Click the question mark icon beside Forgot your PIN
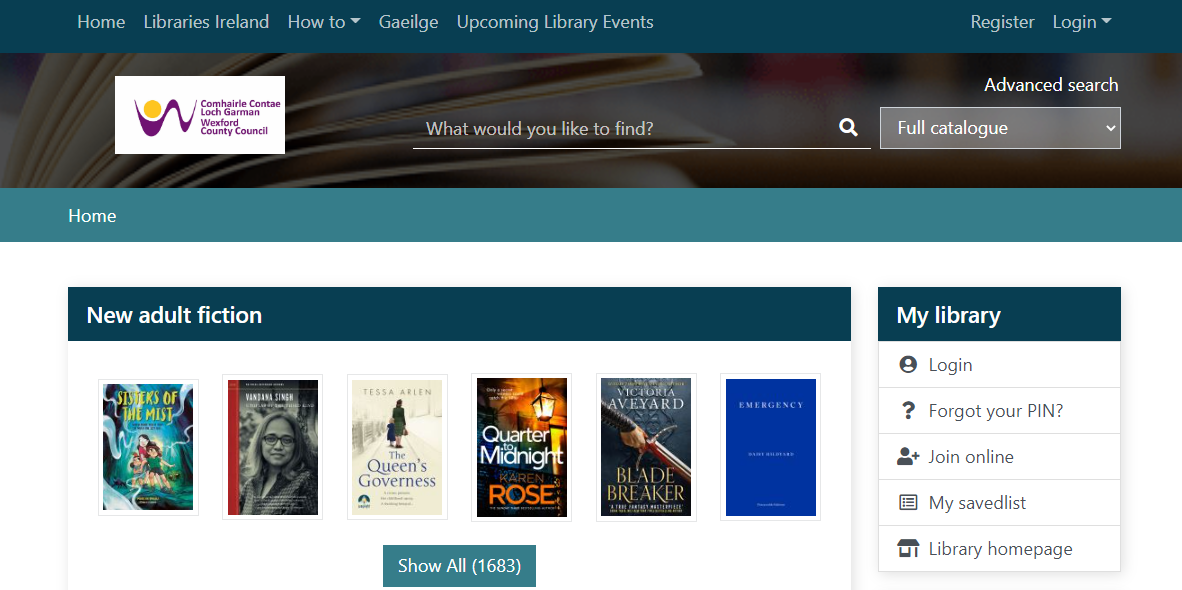The width and height of the screenshot is (1182, 590). [x=908, y=411]
